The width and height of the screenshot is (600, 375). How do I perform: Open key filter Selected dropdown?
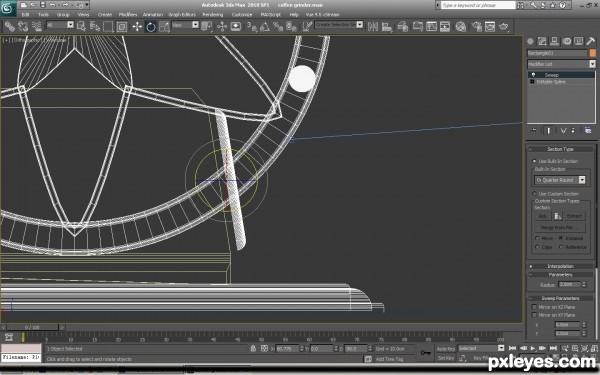click(x=501, y=348)
